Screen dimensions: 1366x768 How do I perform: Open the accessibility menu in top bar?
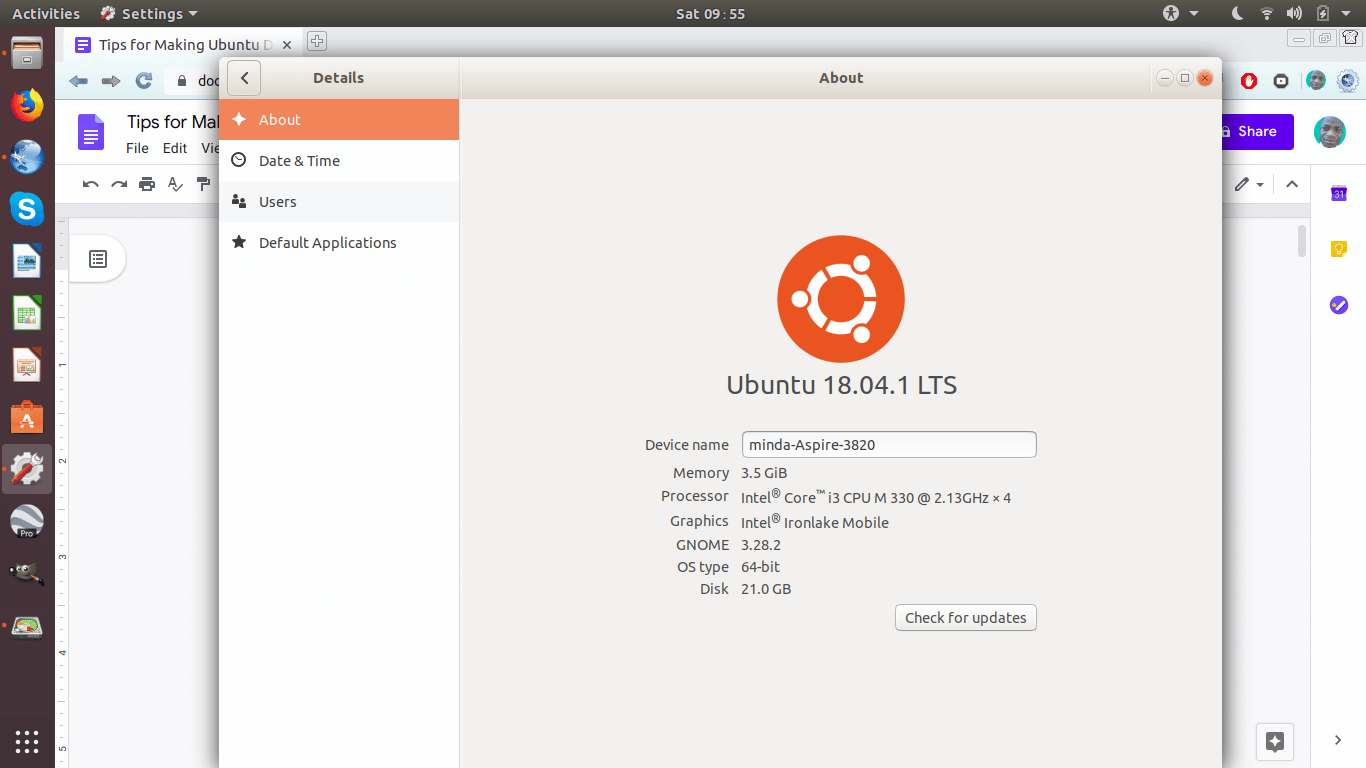(1180, 13)
